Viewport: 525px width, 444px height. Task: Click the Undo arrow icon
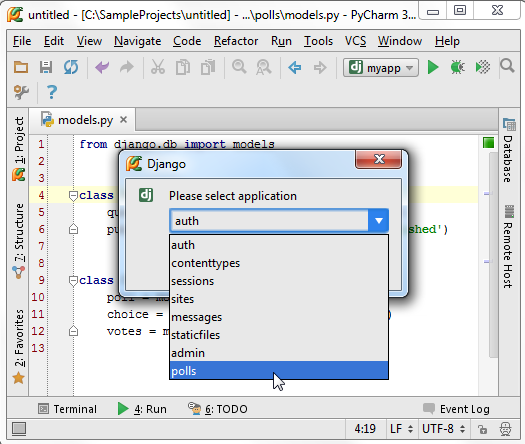102,67
